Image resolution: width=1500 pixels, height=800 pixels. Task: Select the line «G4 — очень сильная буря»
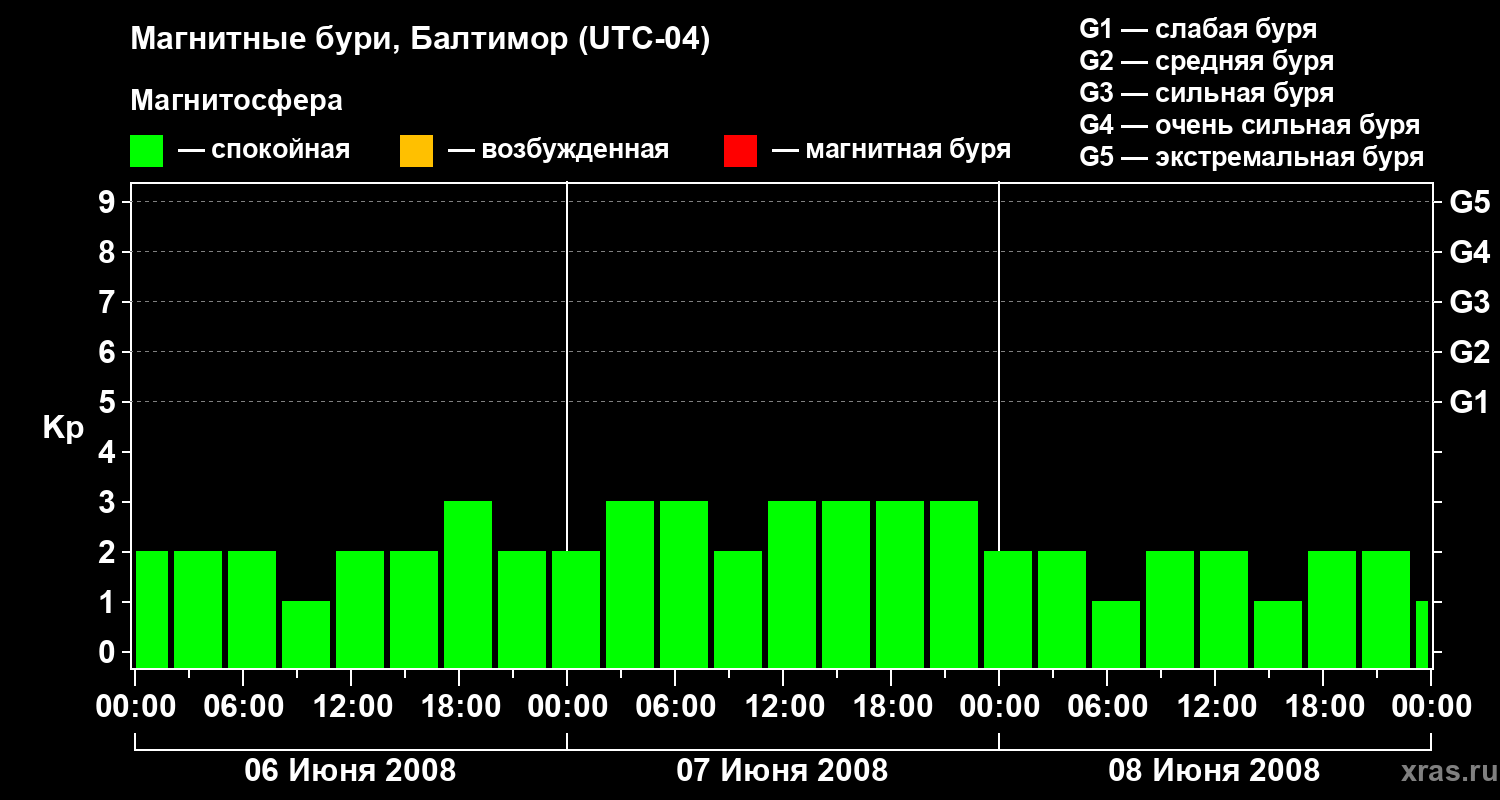pyautogui.click(x=1250, y=125)
